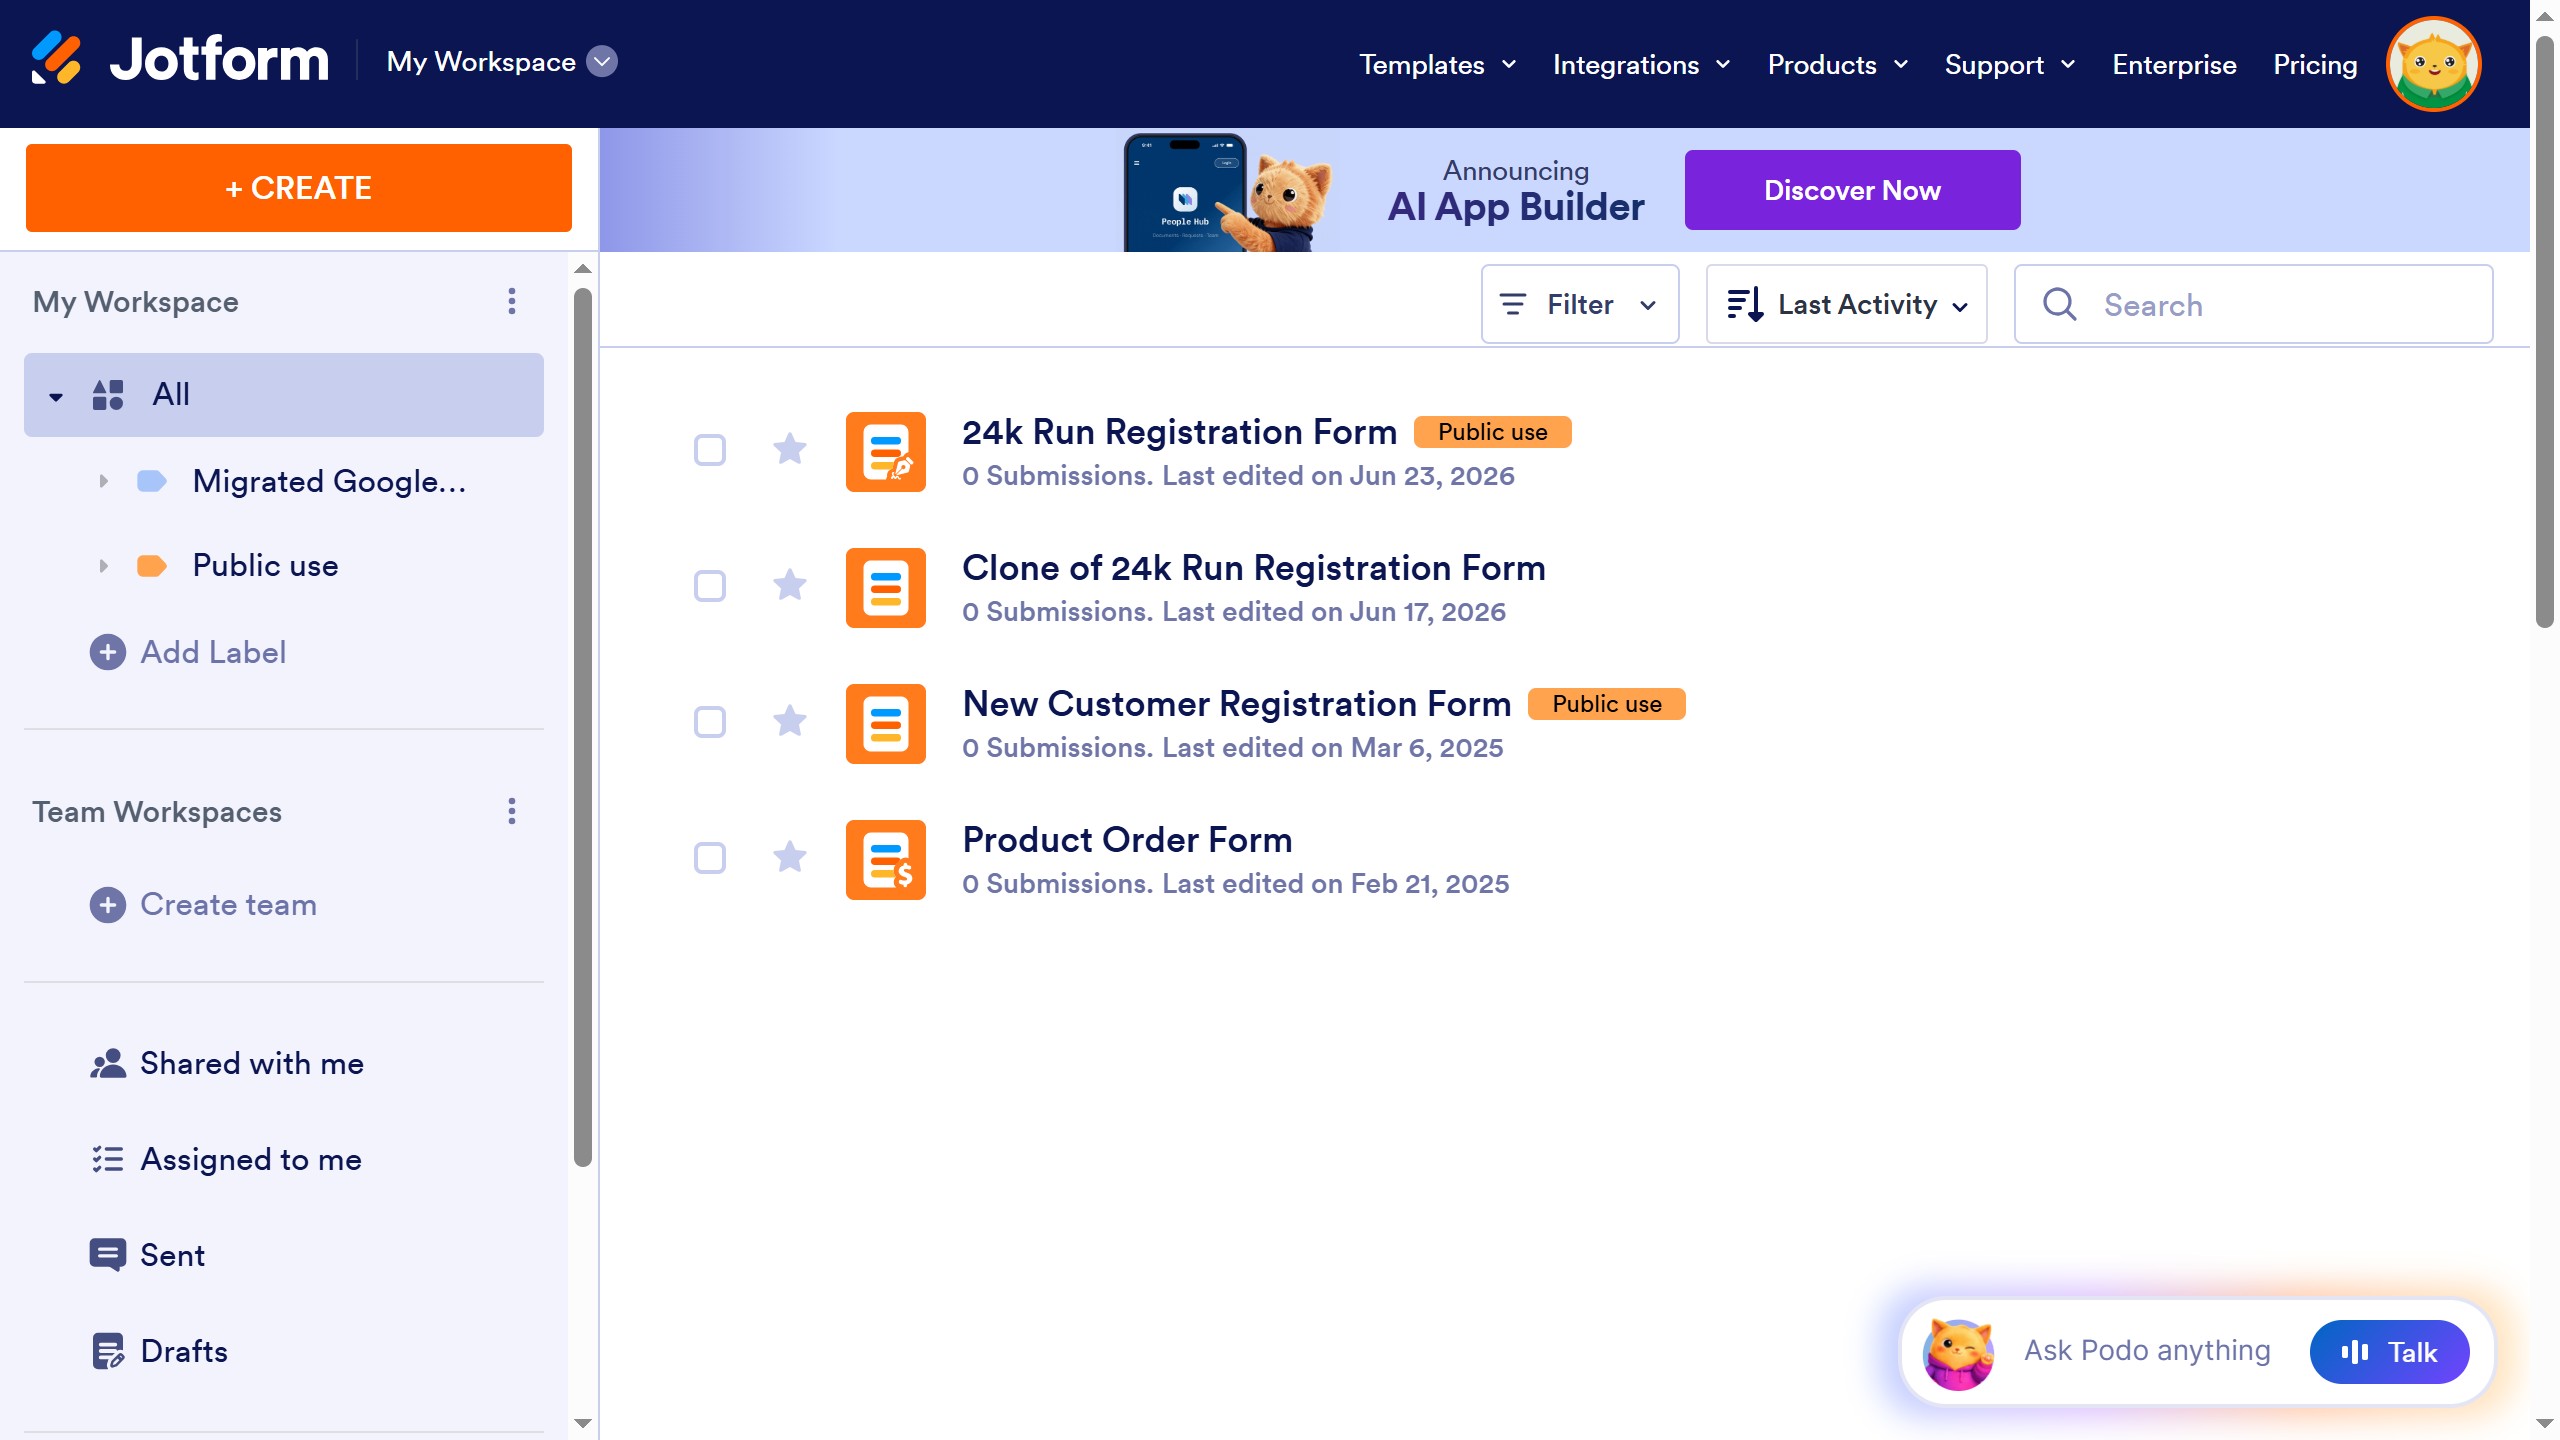Click the Filter lines icon
Viewport: 2560px width, 1440px height.
[1513, 304]
